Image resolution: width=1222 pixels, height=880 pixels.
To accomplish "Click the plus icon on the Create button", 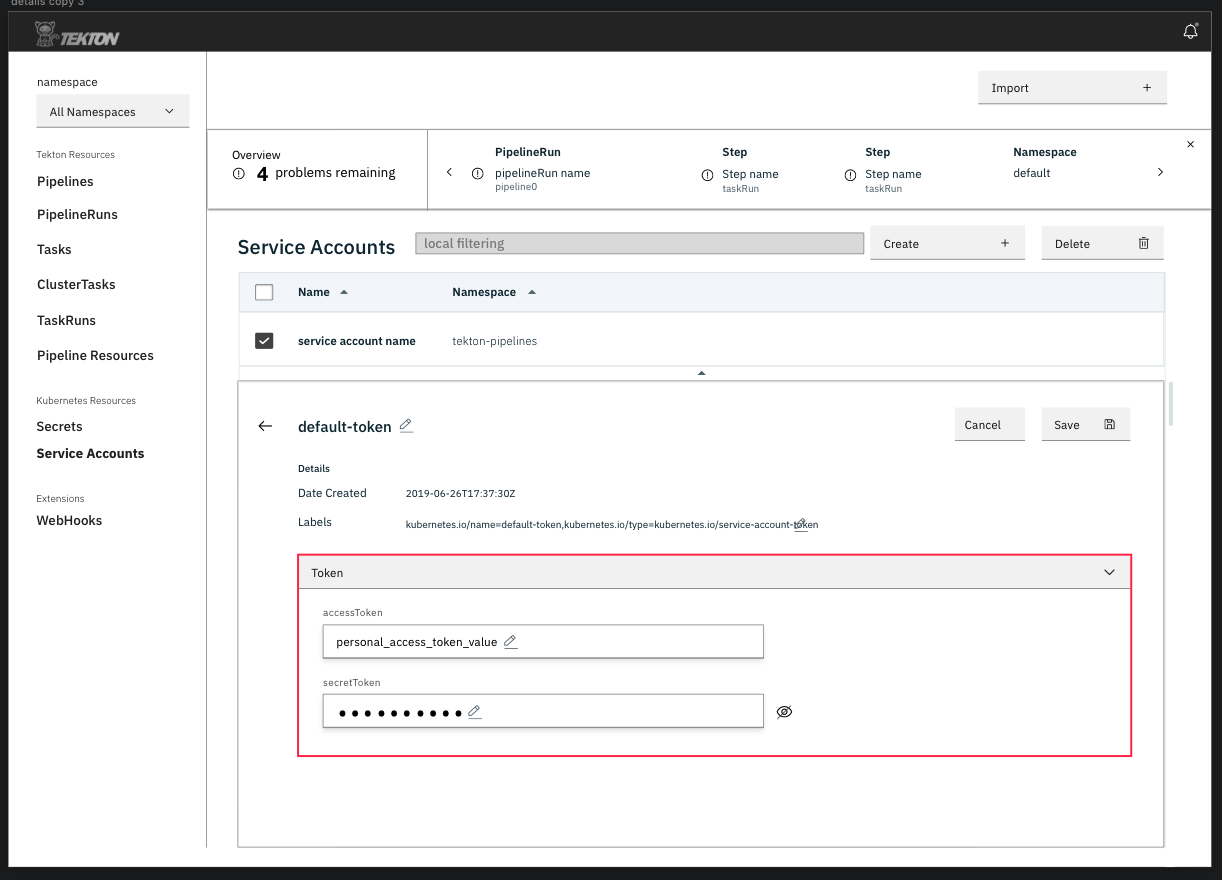I will [x=1005, y=242].
